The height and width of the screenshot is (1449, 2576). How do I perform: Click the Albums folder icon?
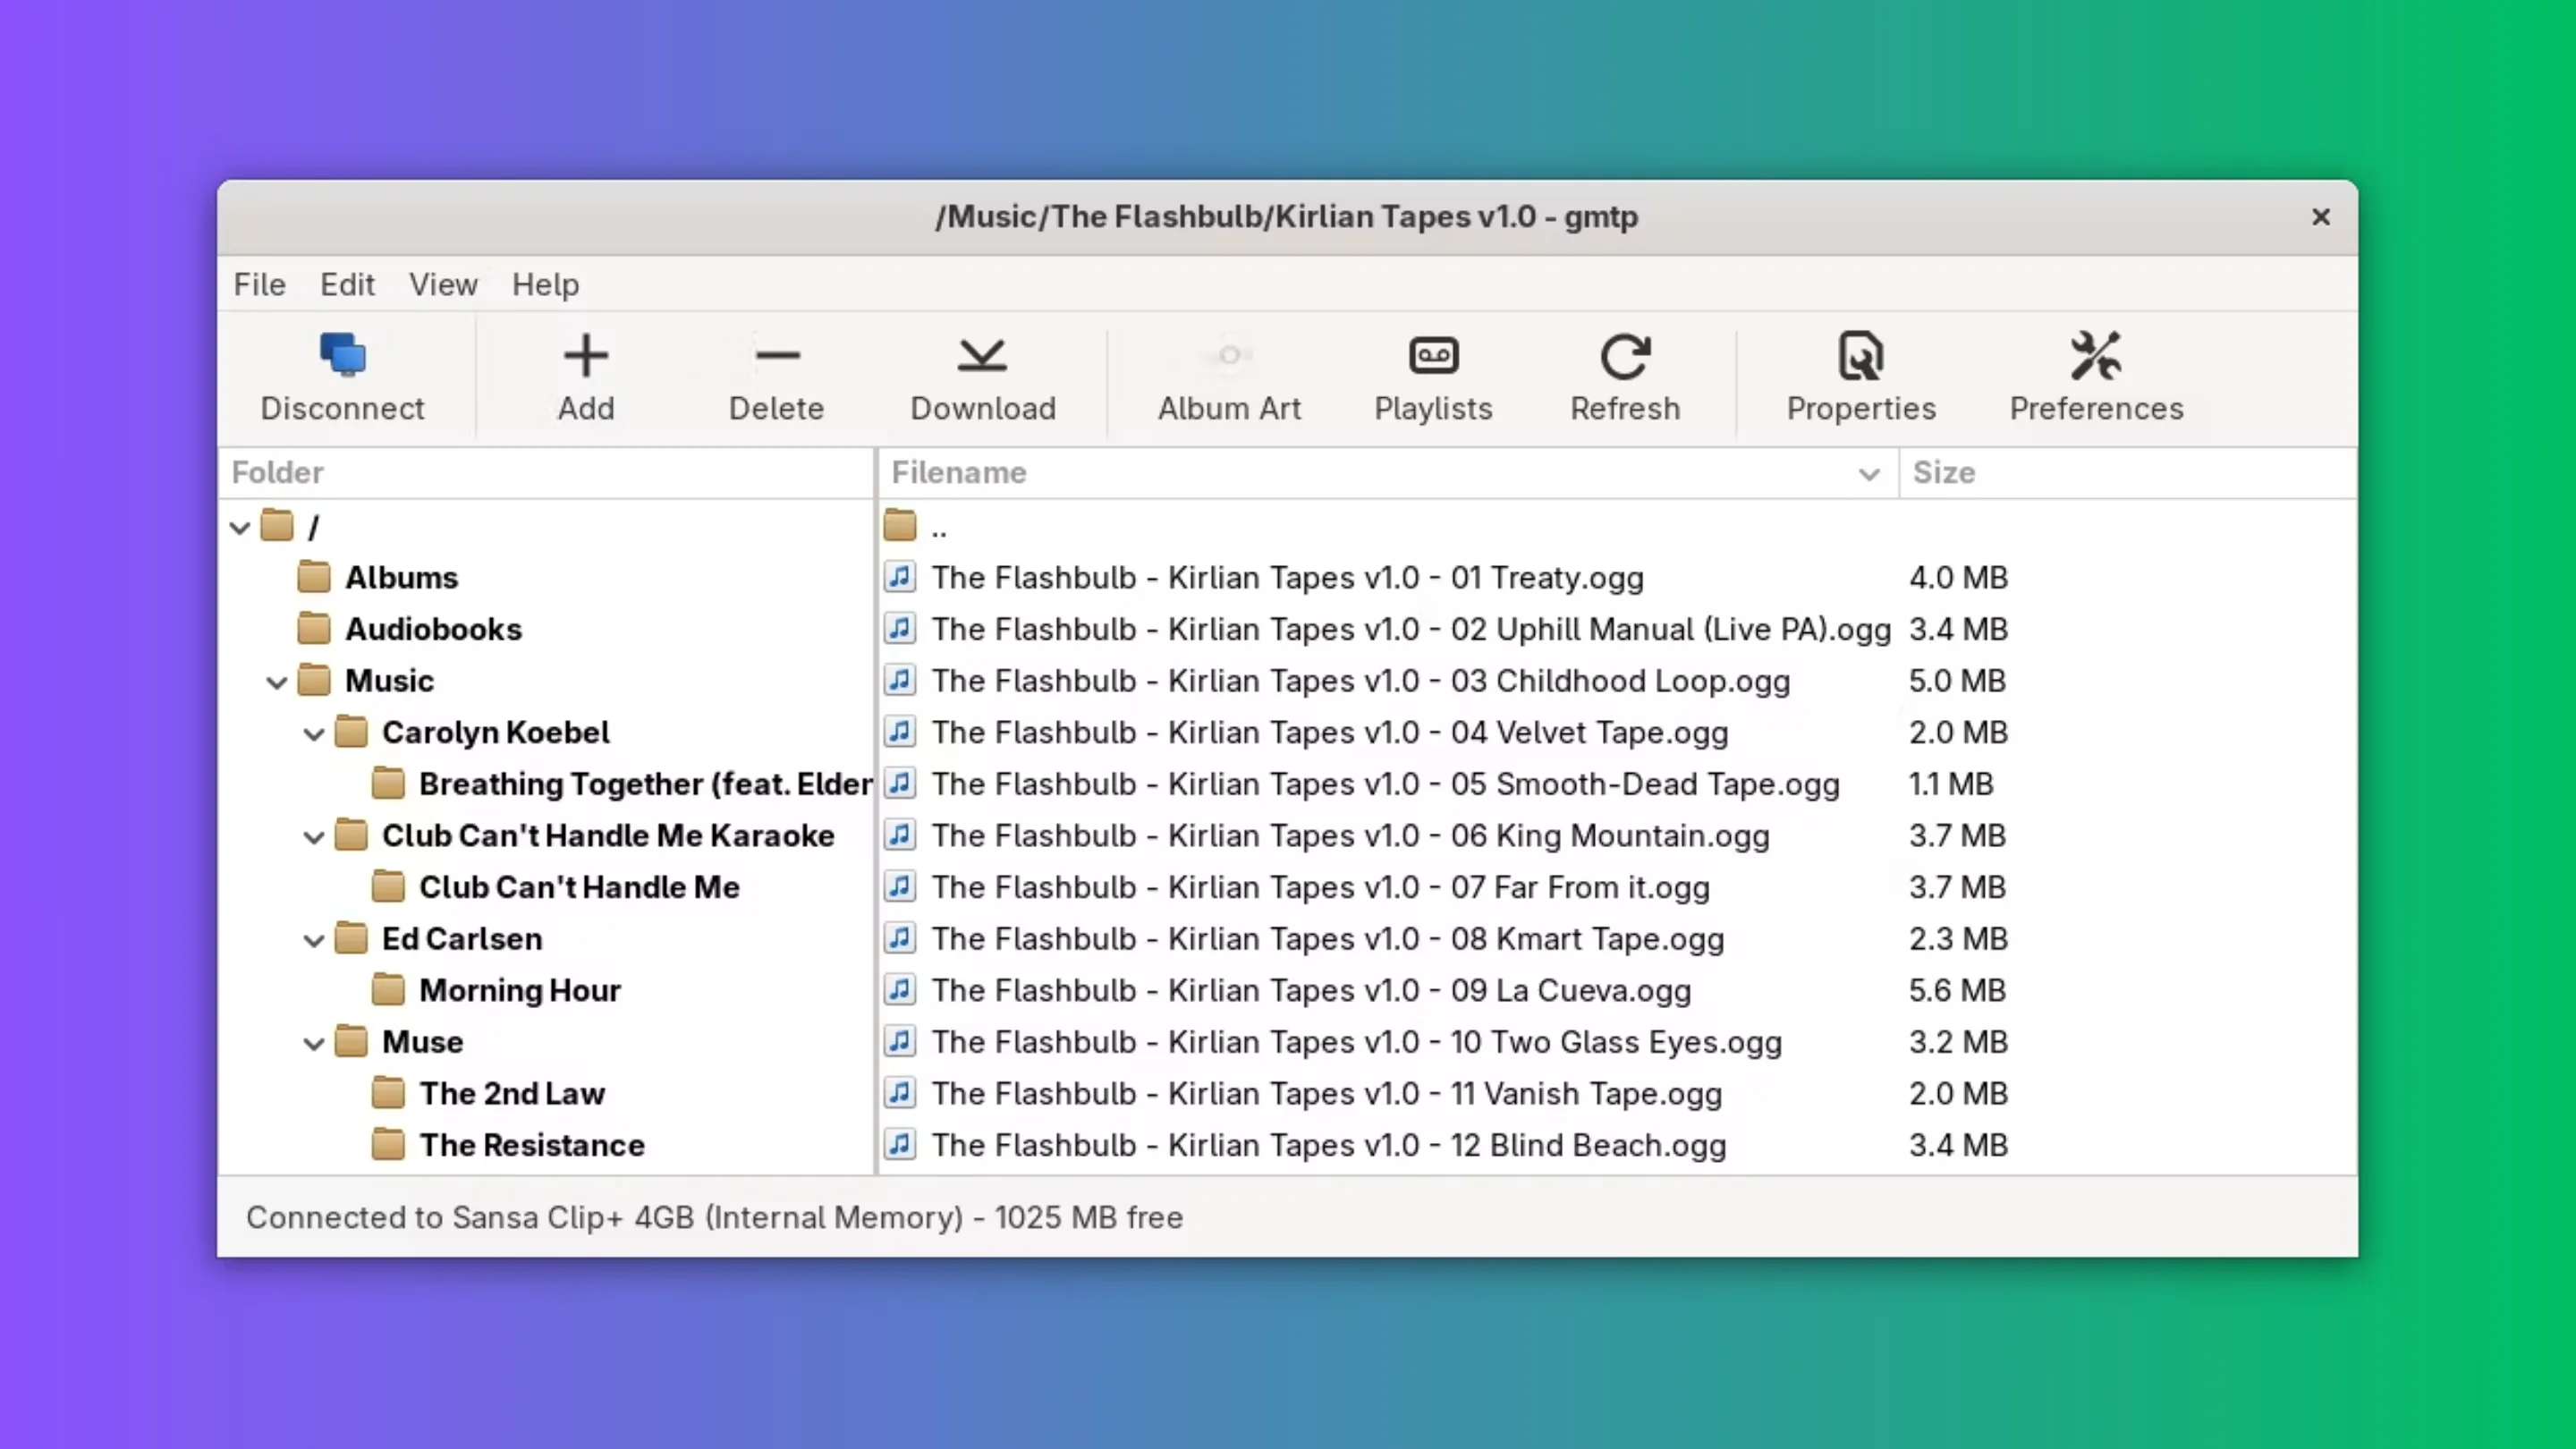point(314,577)
